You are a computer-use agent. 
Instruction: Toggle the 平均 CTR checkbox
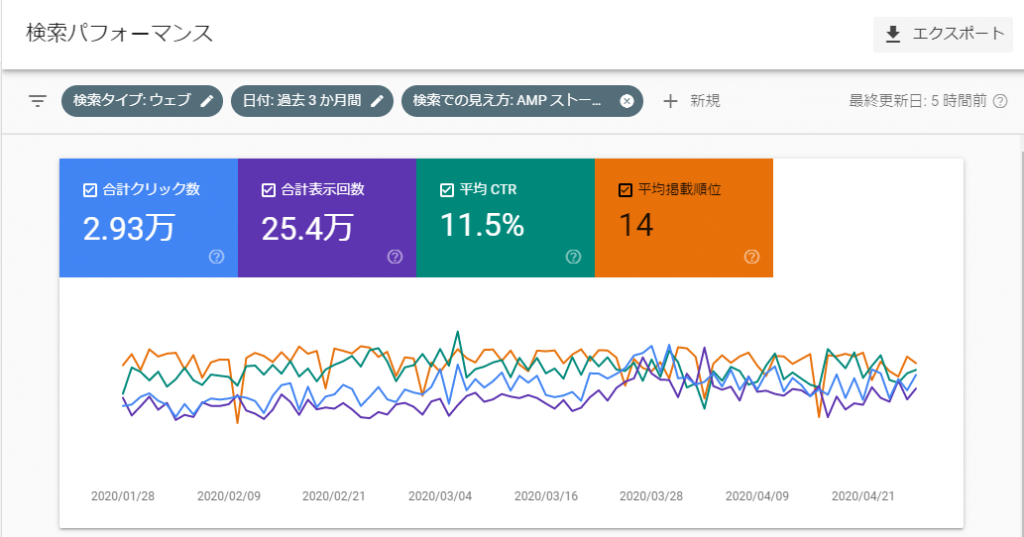[447, 190]
